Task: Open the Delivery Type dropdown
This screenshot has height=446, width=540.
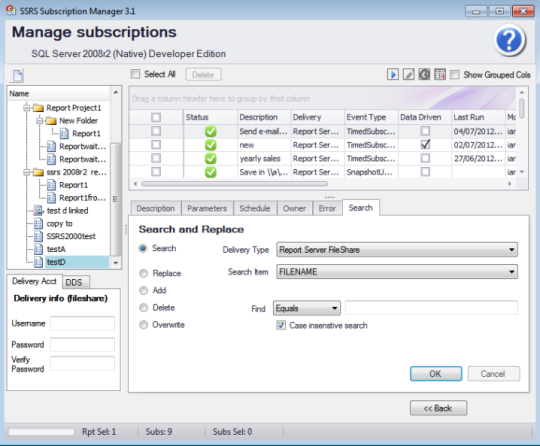Action: 397,250
